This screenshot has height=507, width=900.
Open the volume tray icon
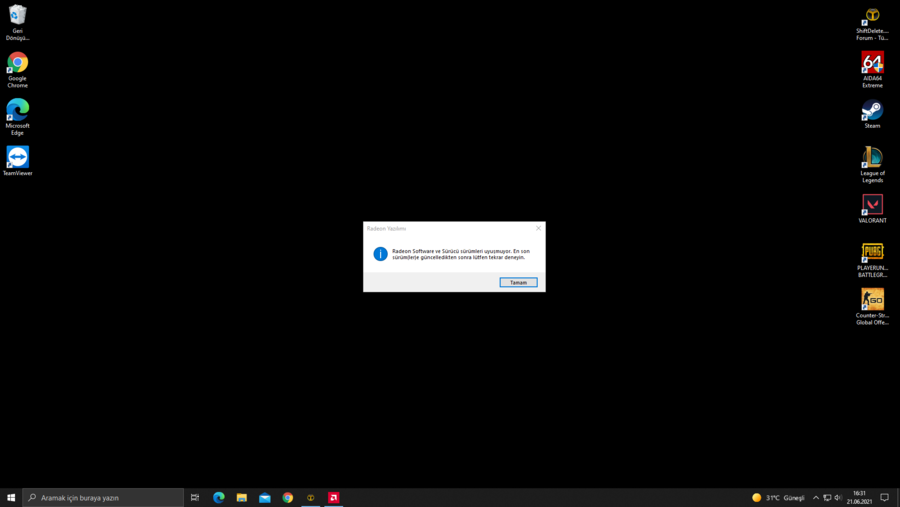click(x=838, y=497)
